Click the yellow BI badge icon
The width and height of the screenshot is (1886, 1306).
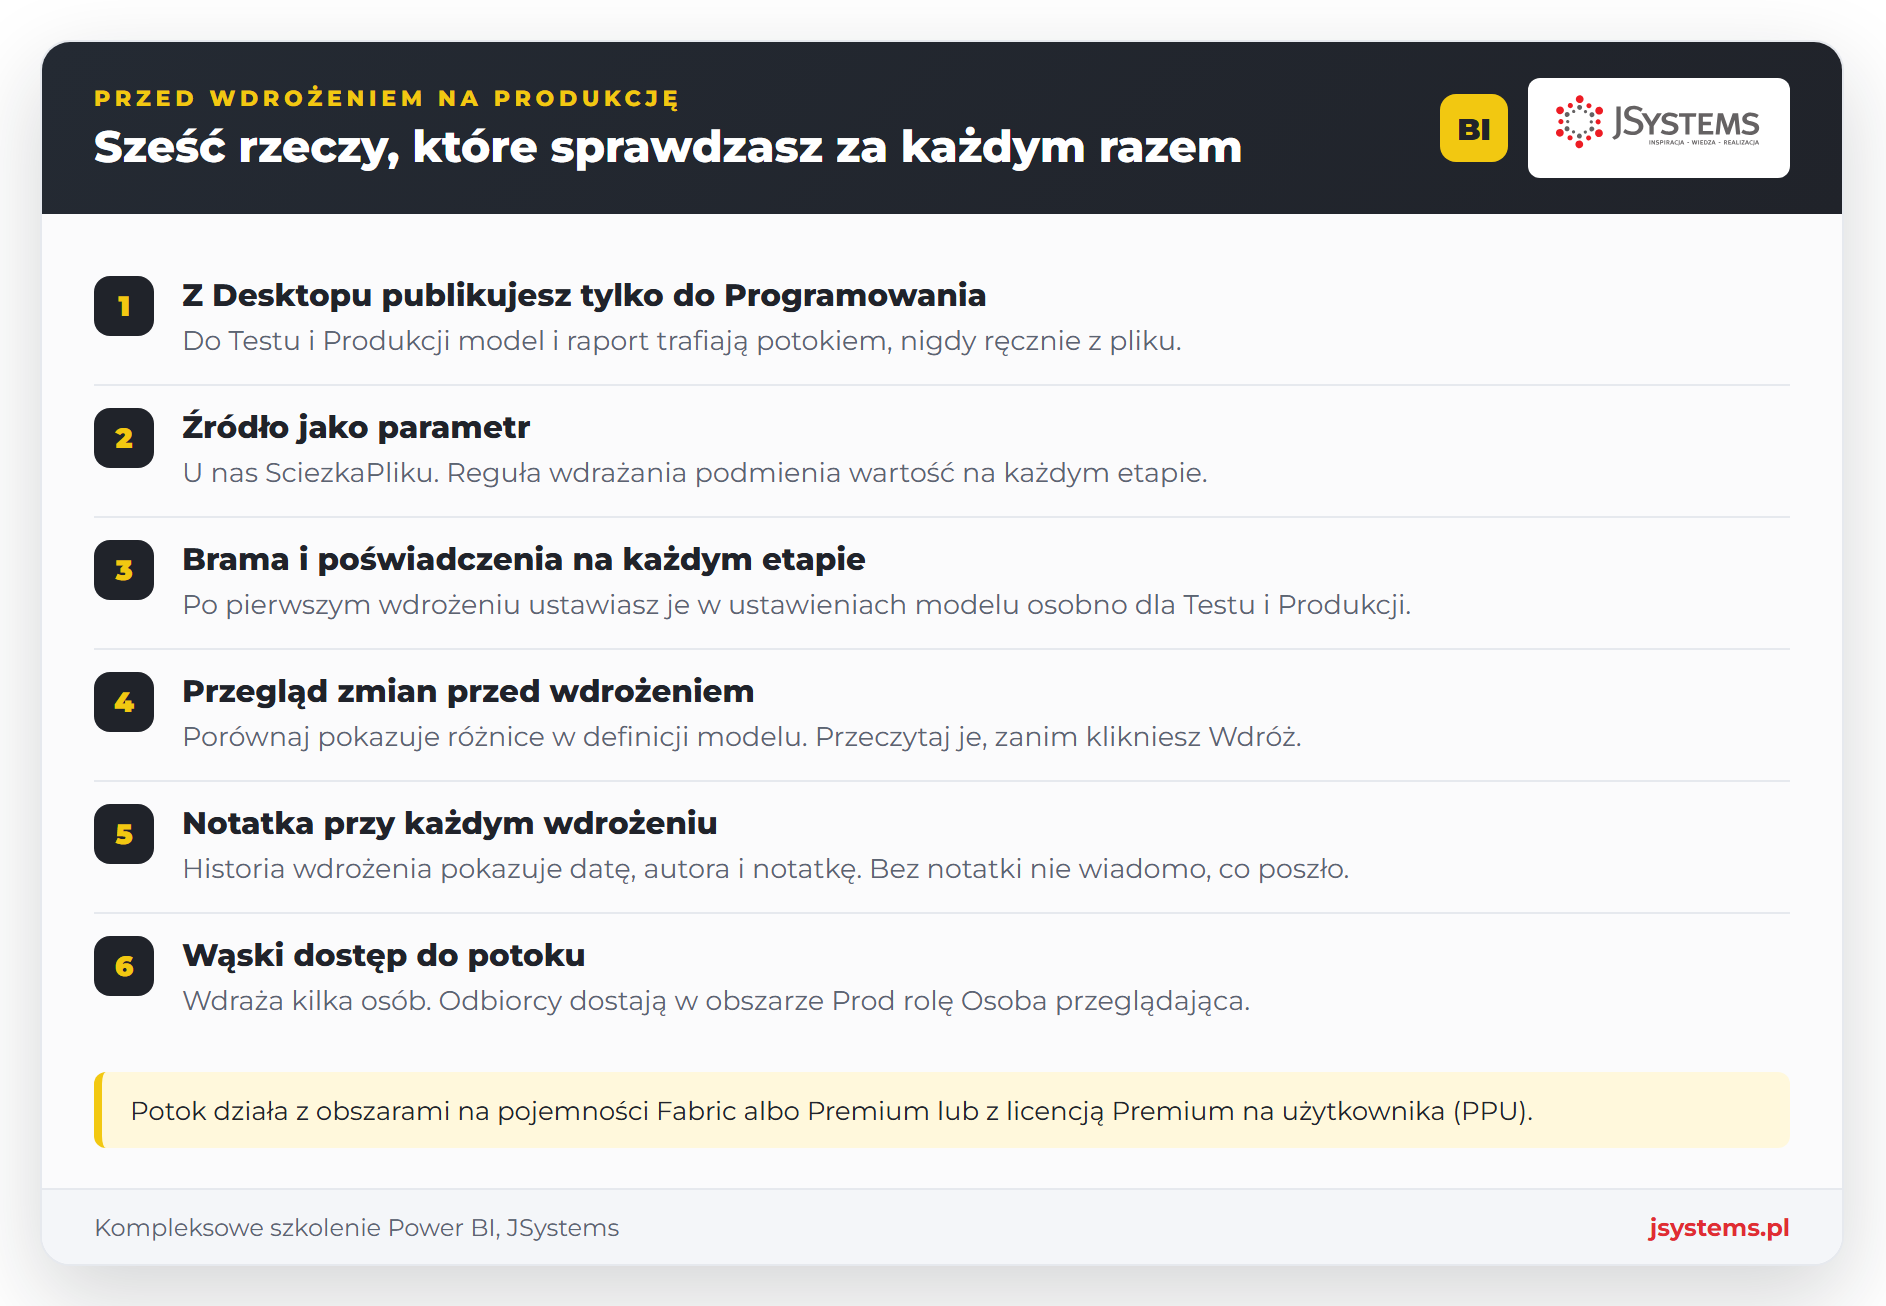[x=1473, y=128]
